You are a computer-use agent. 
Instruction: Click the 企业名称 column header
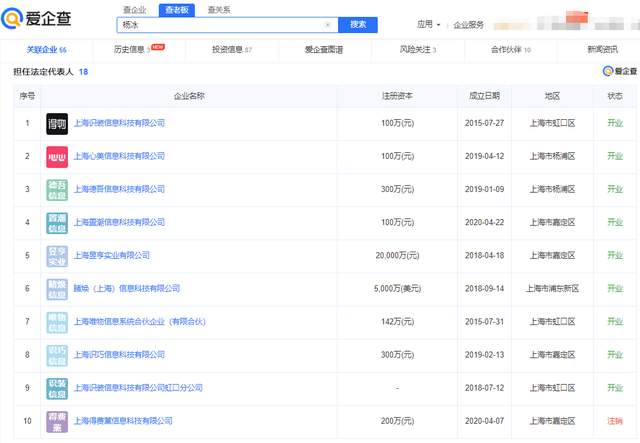tap(189, 96)
